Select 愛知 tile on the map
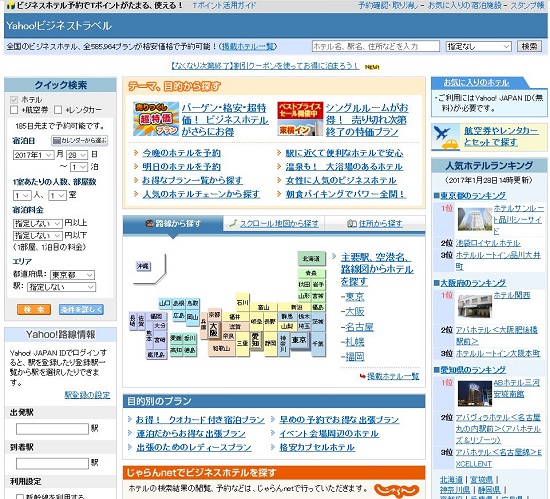The height and width of the screenshot is (499, 550). pos(255,340)
